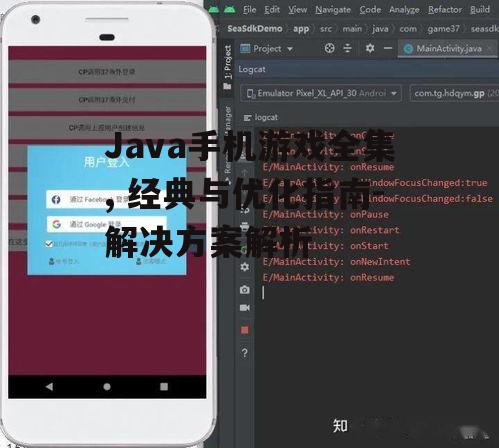Log in via Google button
The image size is (499, 448).
(x=107, y=224)
